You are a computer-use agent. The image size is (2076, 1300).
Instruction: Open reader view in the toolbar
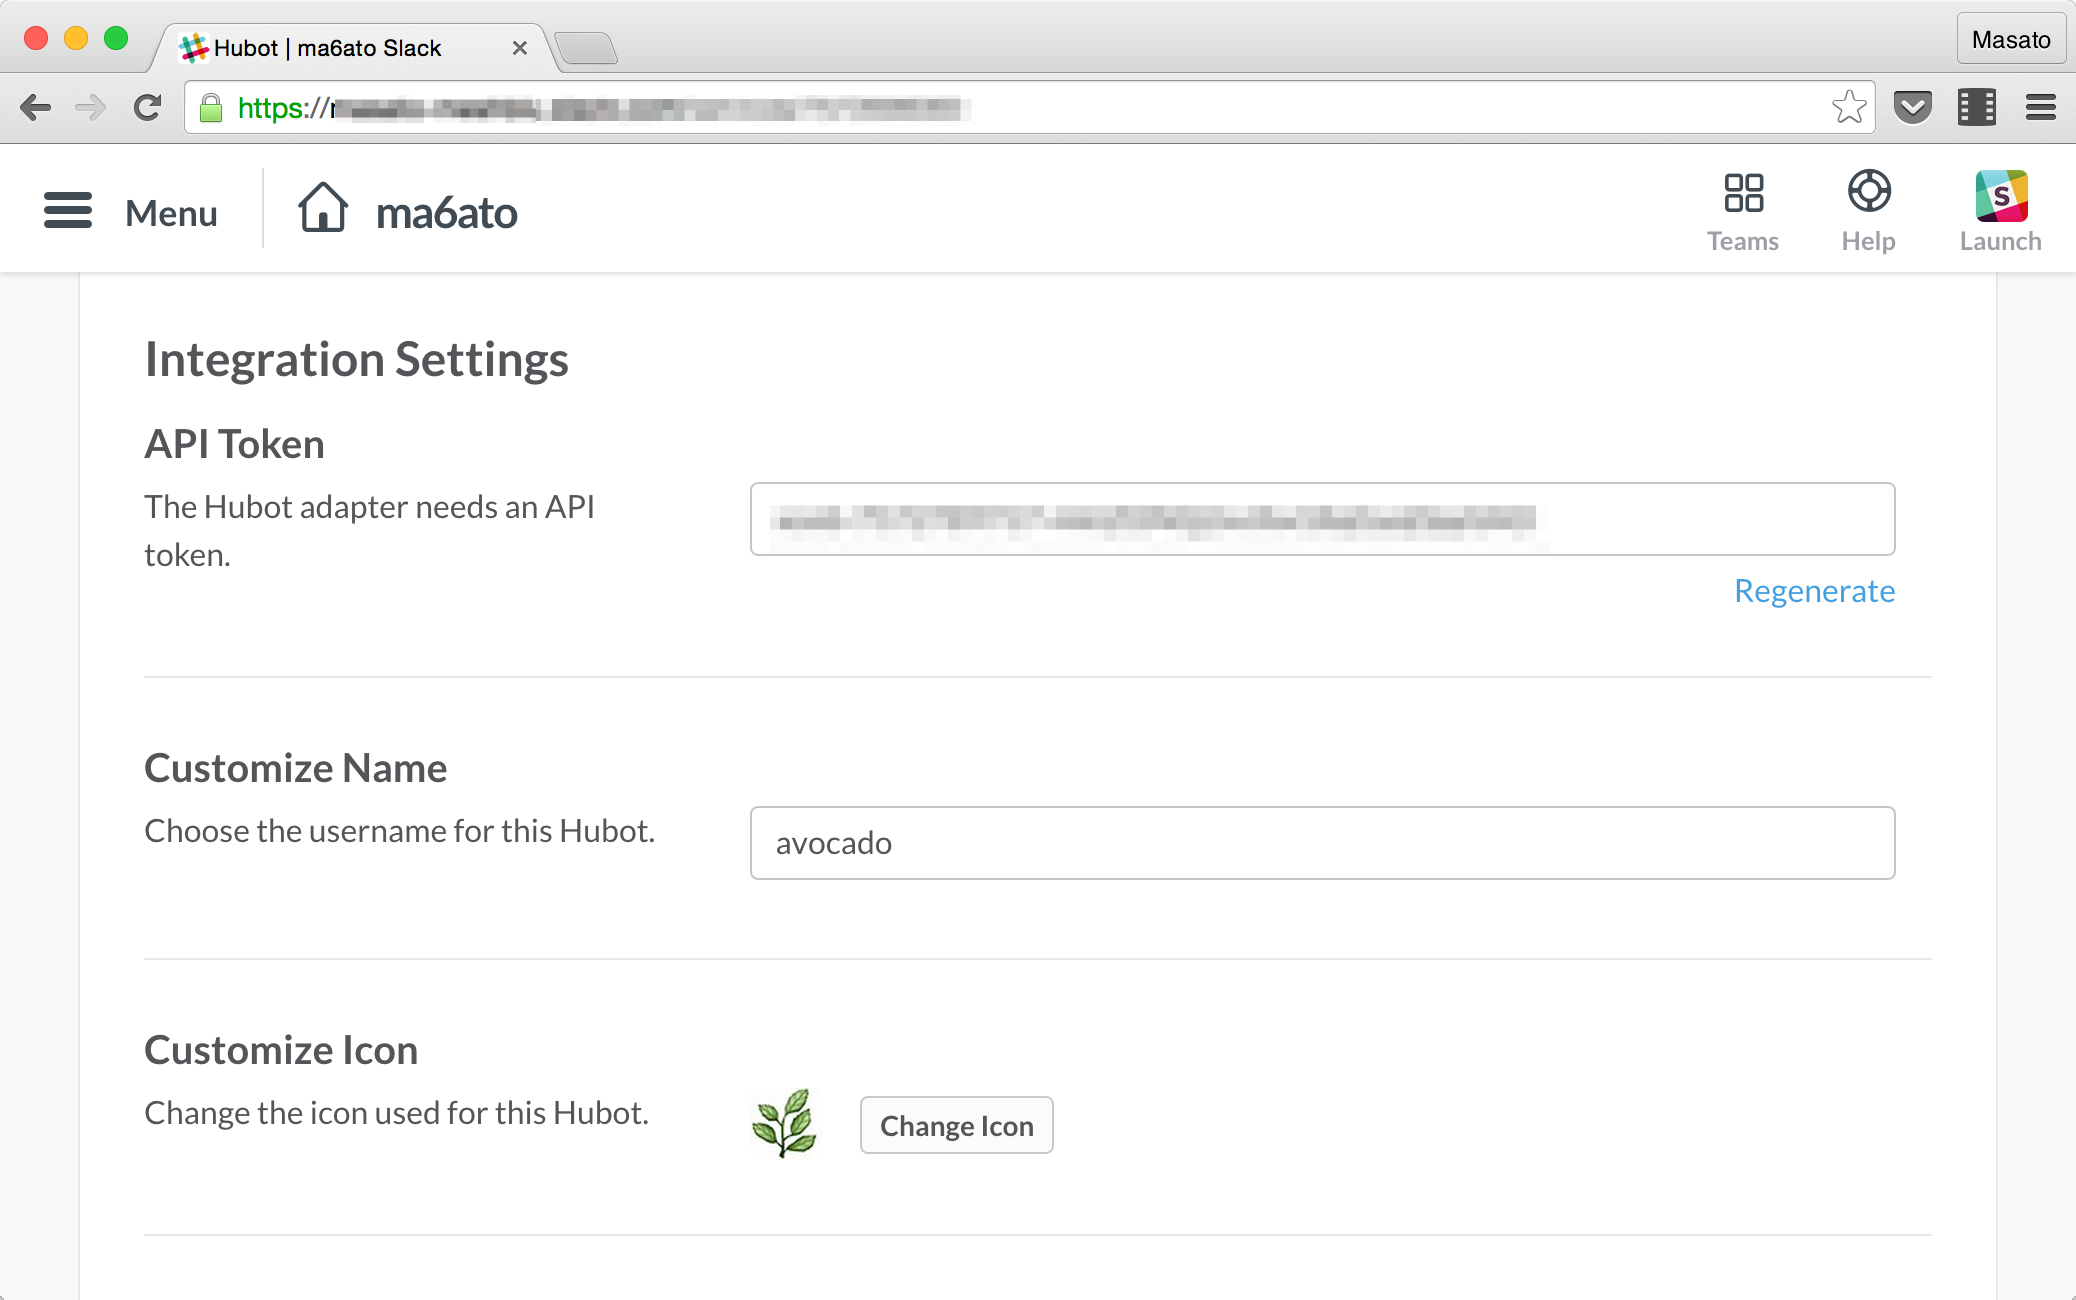[1975, 107]
